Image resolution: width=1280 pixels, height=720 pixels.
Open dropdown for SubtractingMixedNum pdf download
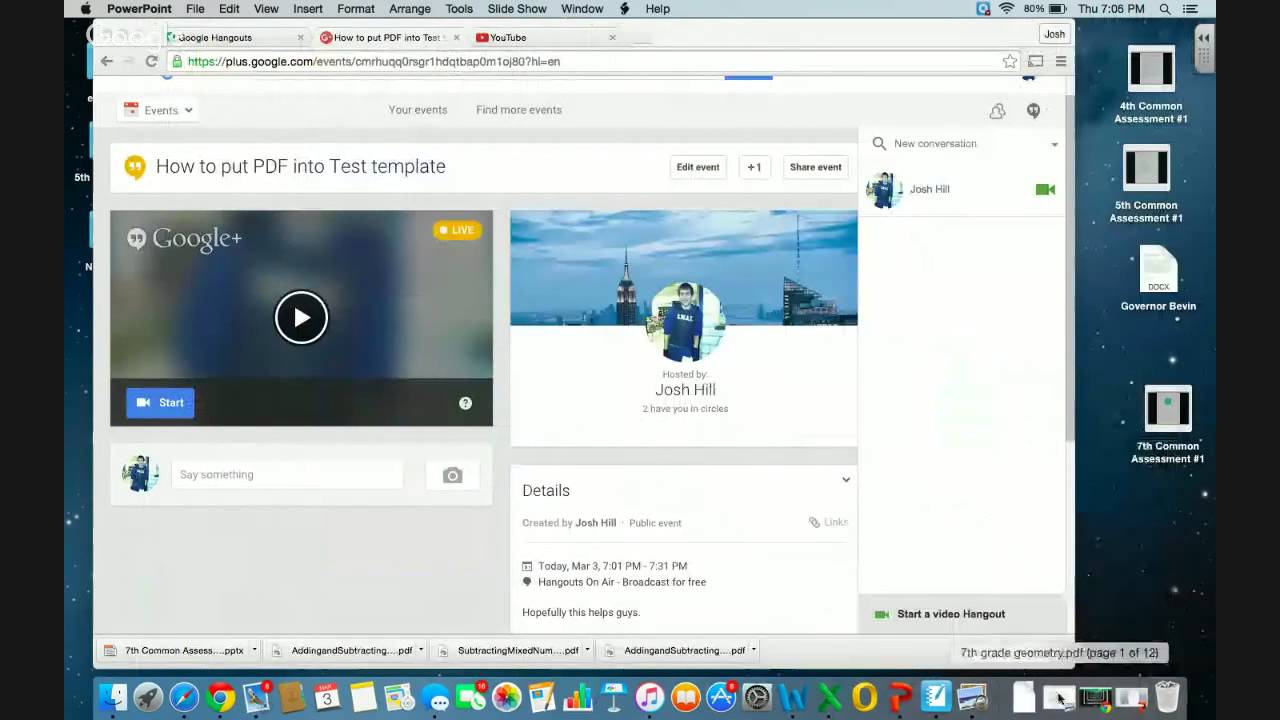click(x=587, y=650)
